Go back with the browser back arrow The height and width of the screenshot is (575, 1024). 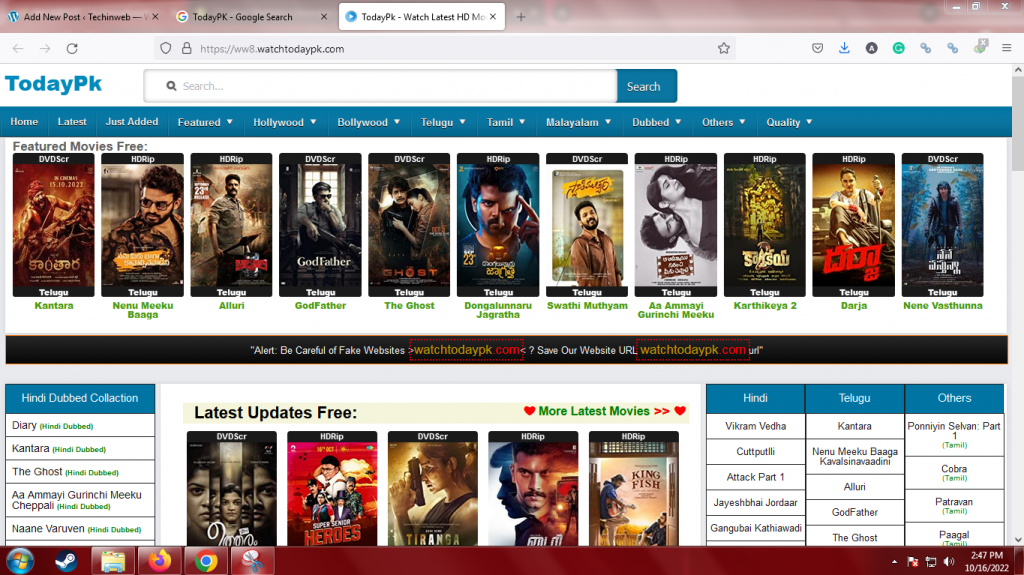(x=18, y=48)
